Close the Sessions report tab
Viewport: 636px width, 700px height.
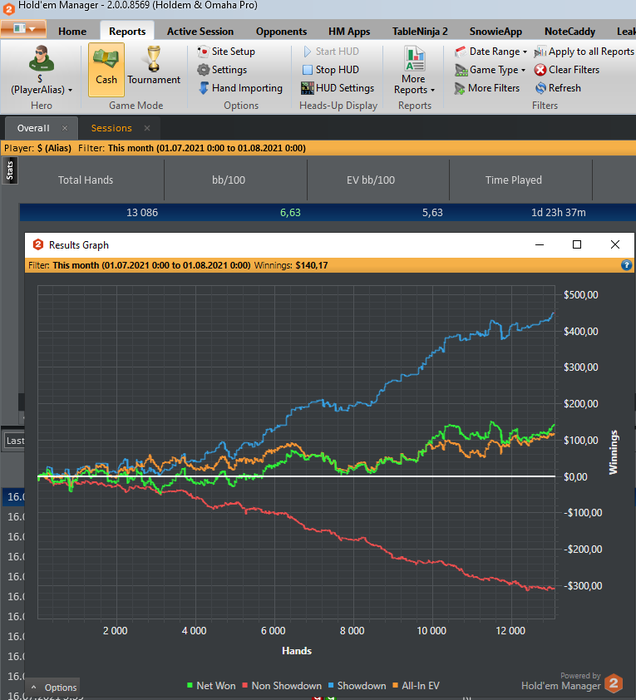click(x=147, y=128)
